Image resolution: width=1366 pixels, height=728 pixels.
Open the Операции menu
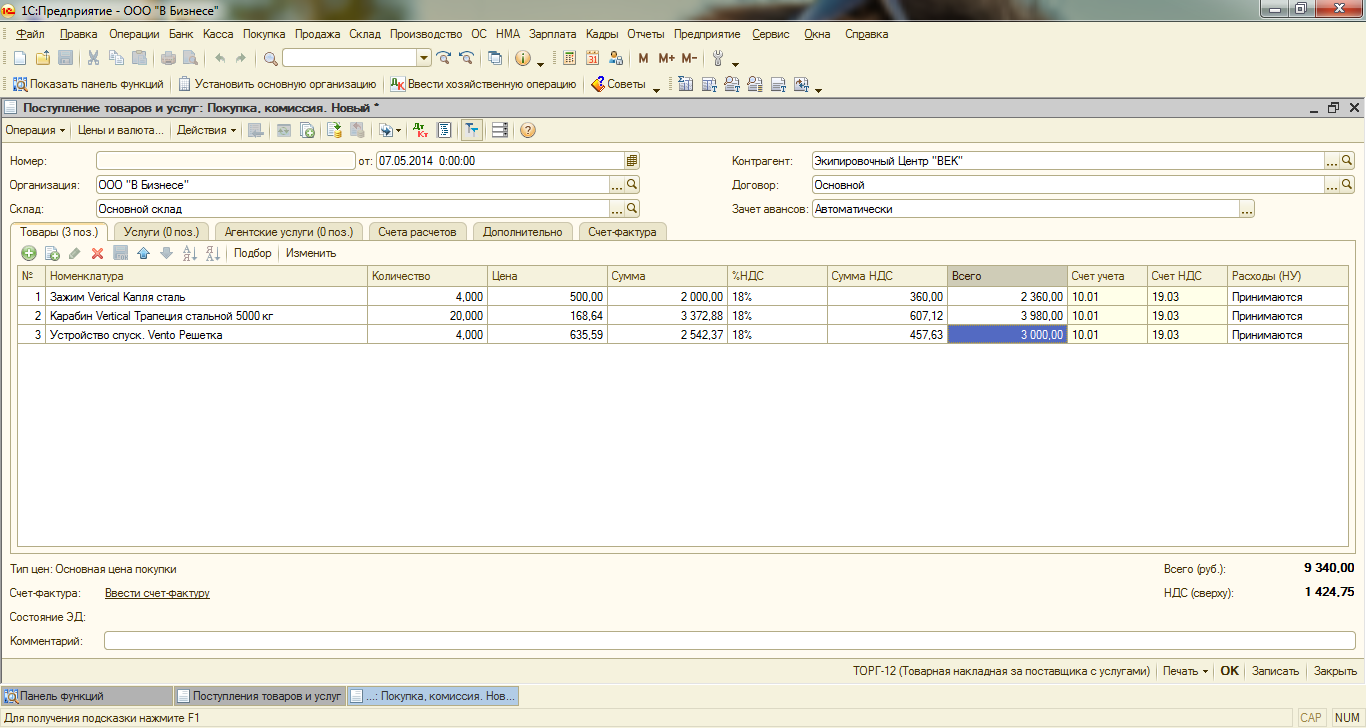tap(134, 34)
